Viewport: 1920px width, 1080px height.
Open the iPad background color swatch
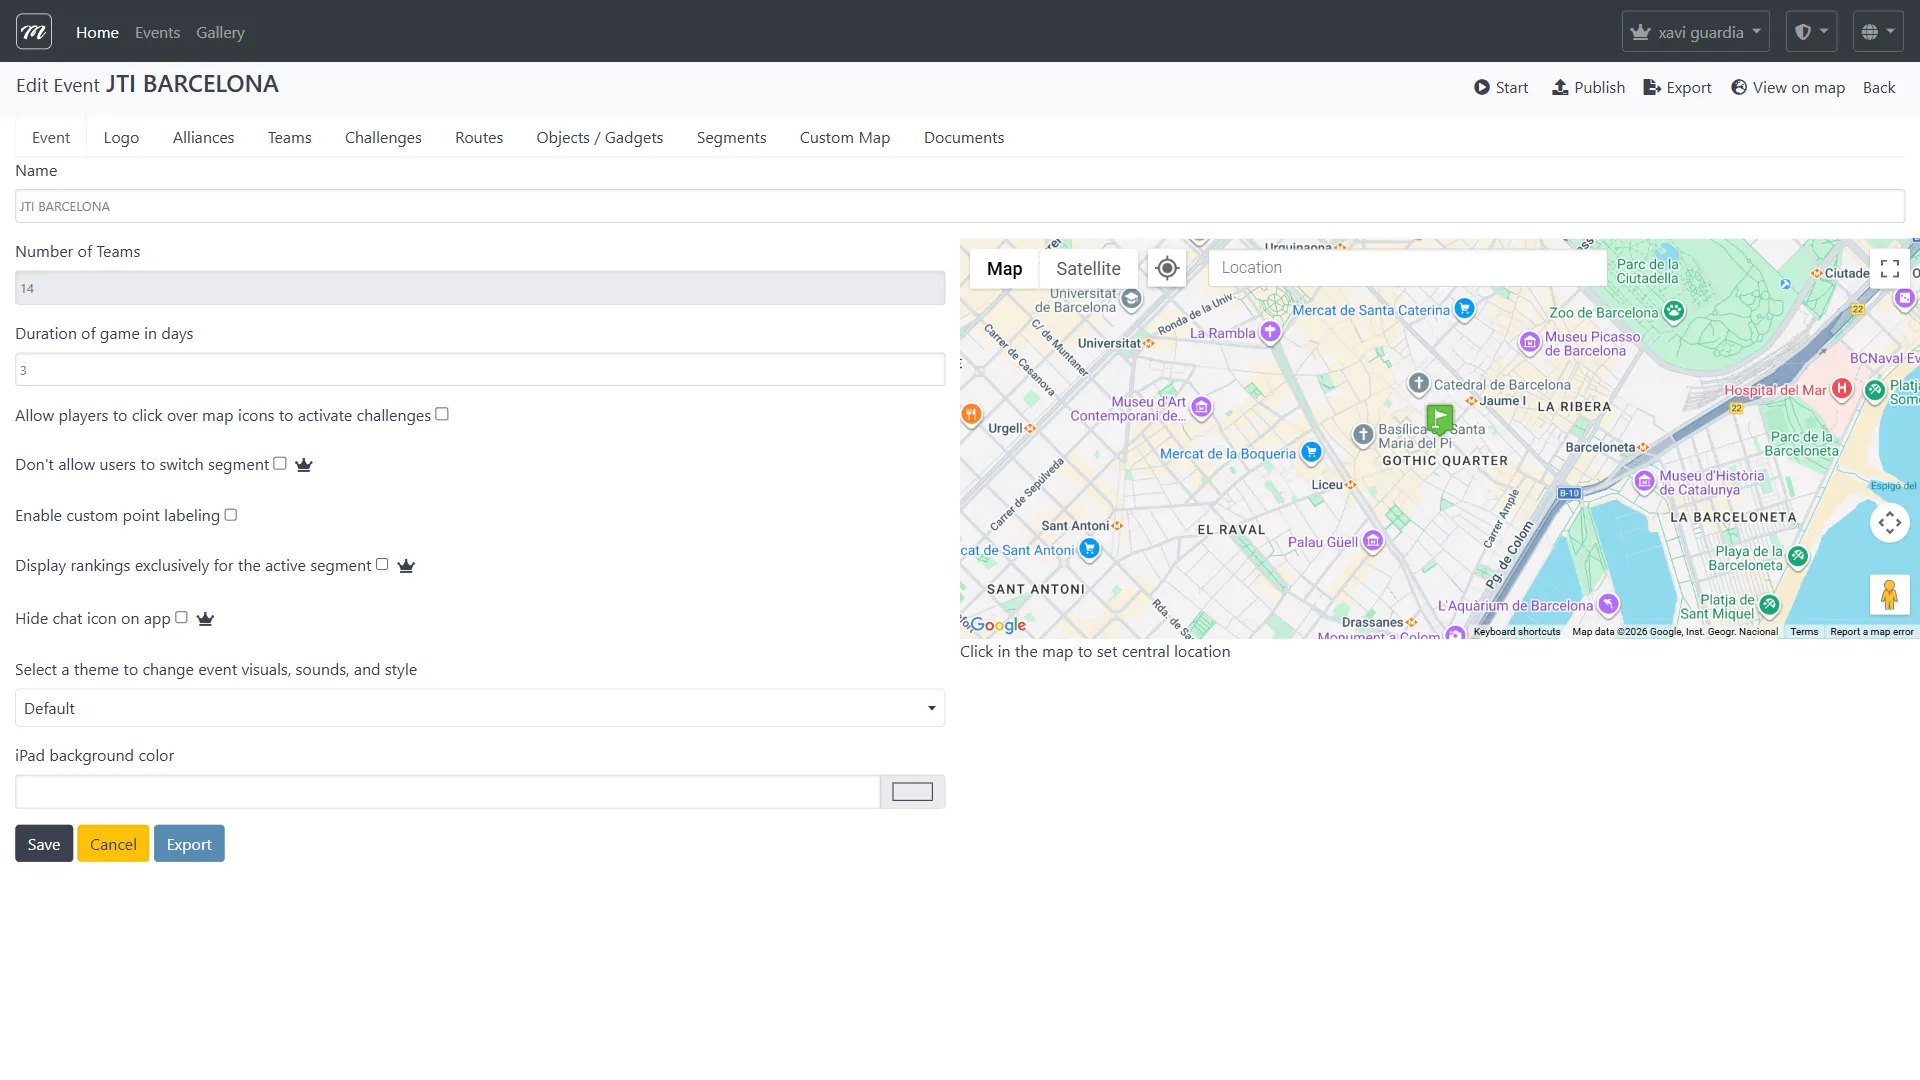coord(912,792)
